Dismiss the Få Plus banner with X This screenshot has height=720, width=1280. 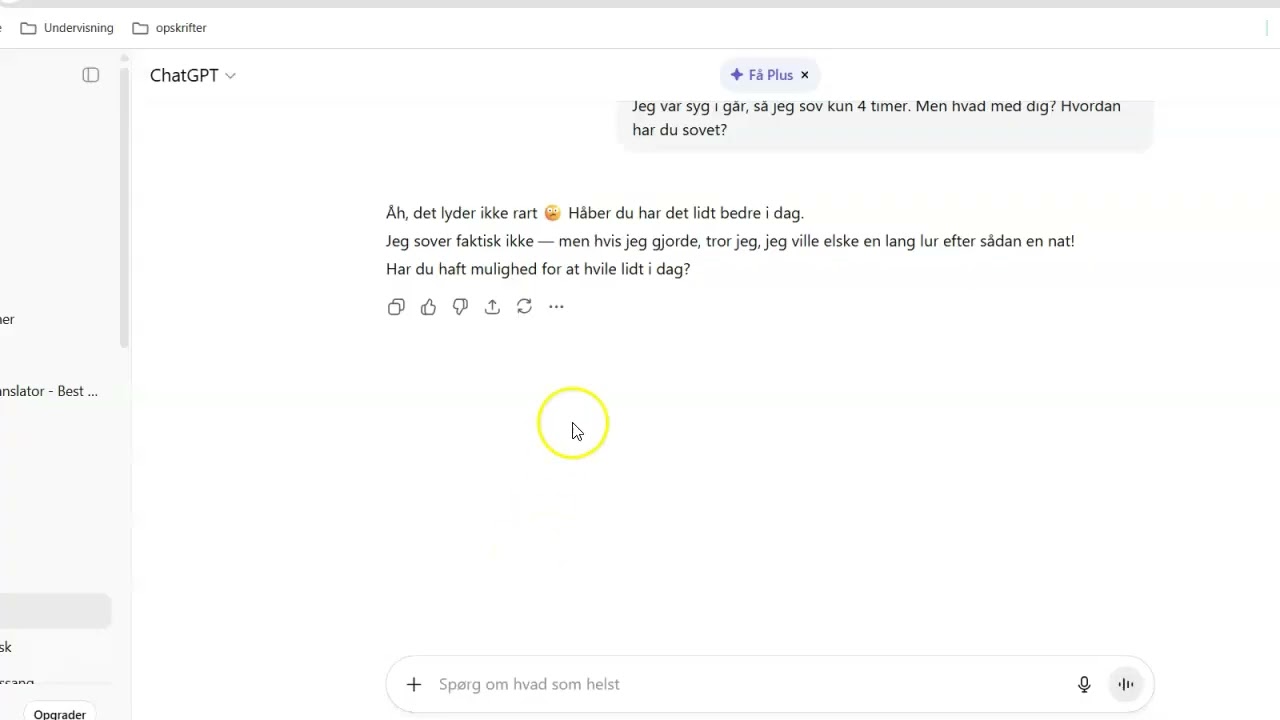[x=805, y=75]
